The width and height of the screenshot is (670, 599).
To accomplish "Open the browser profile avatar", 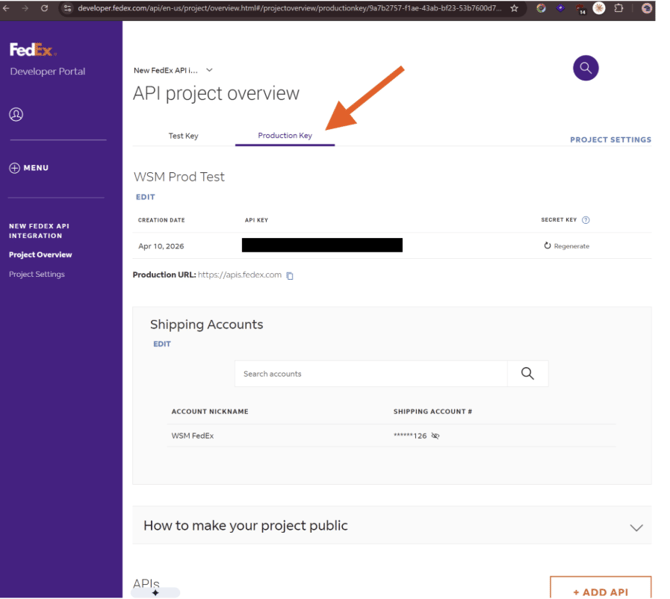I will [646, 8].
